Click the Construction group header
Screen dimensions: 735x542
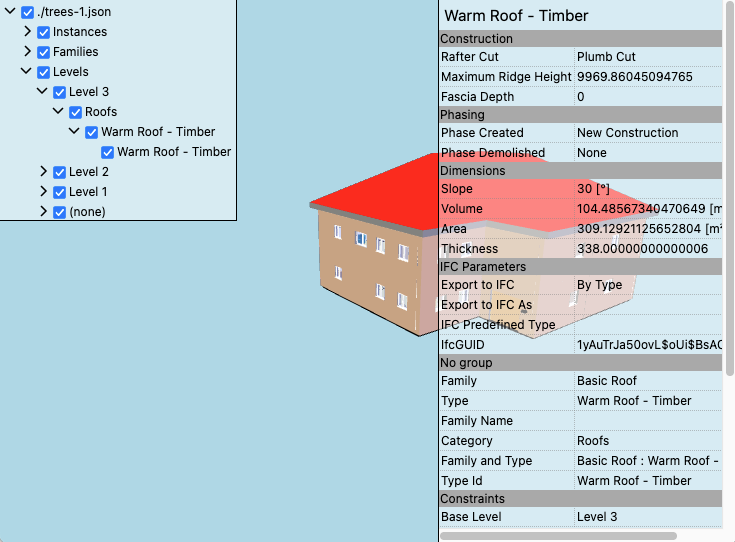(x=581, y=38)
